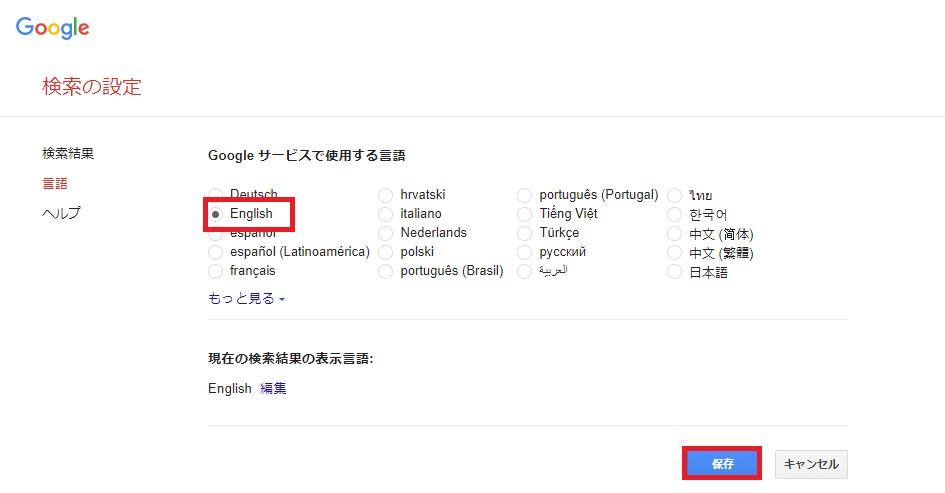Choose Thai (ไทย) language option
Screen dimensions: 945x493
pos(675,195)
